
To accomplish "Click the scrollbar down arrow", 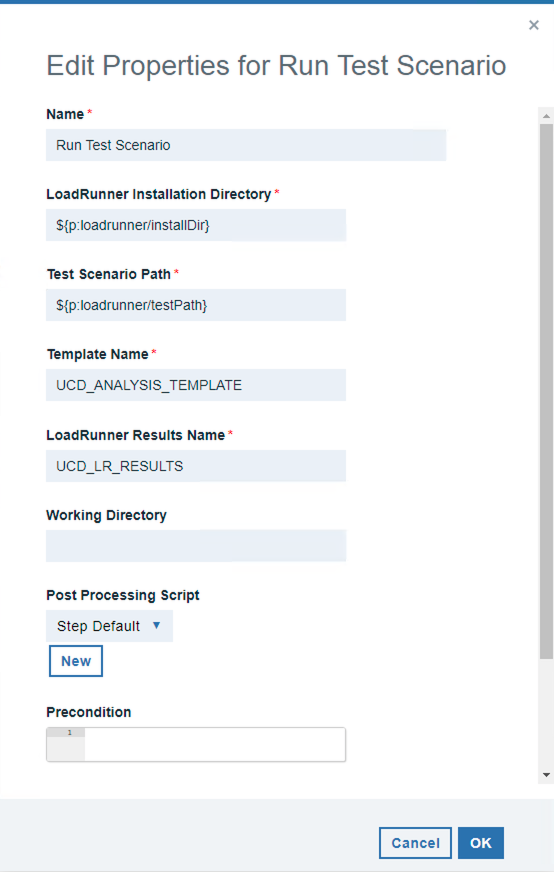I will (x=546, y=775).
